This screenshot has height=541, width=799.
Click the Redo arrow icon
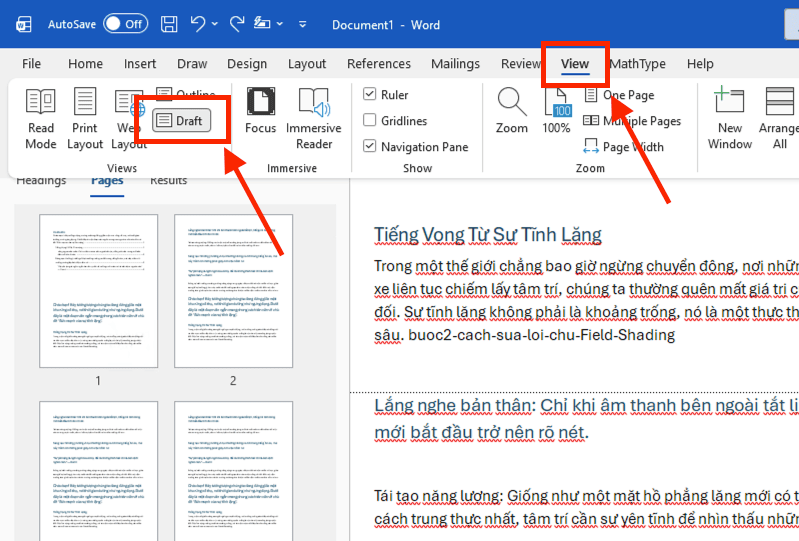(x=236, y=24)
